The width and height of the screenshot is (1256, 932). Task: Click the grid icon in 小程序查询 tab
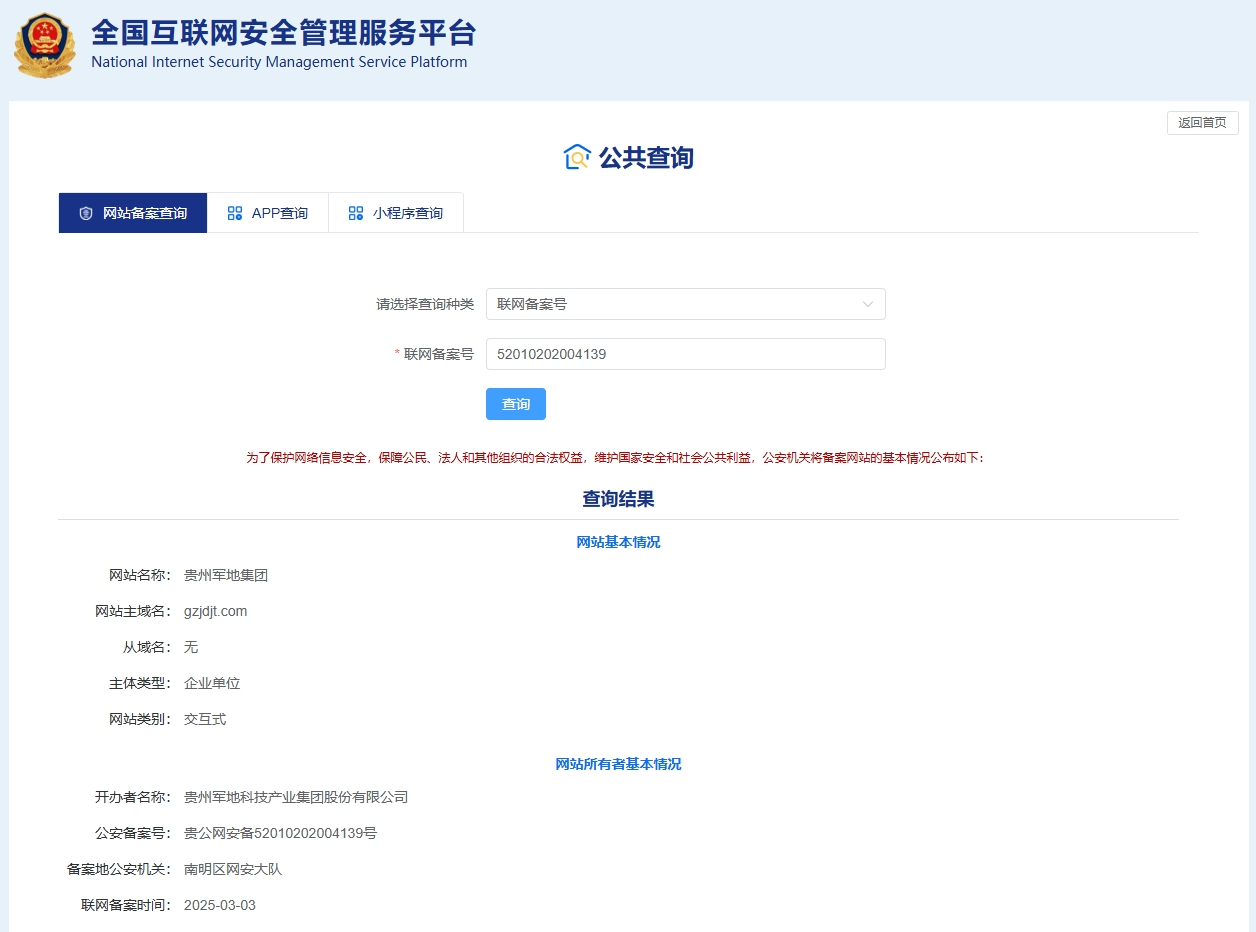356,213
